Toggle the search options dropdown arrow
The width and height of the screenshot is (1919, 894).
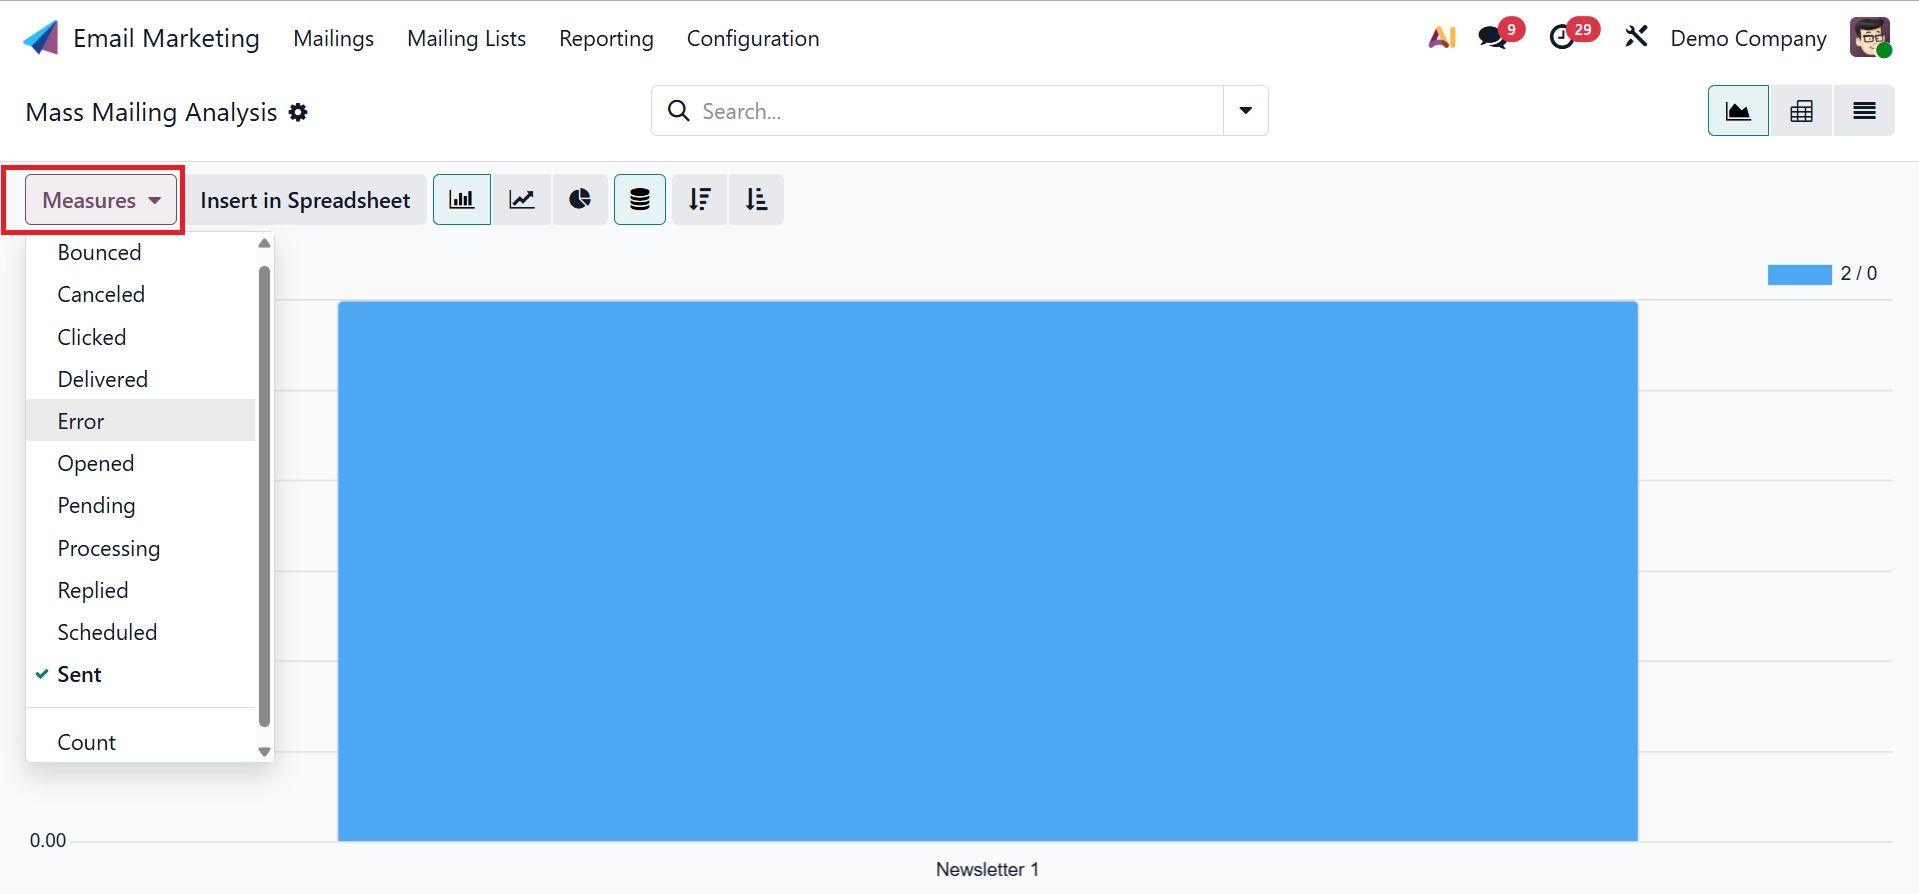1246,111
